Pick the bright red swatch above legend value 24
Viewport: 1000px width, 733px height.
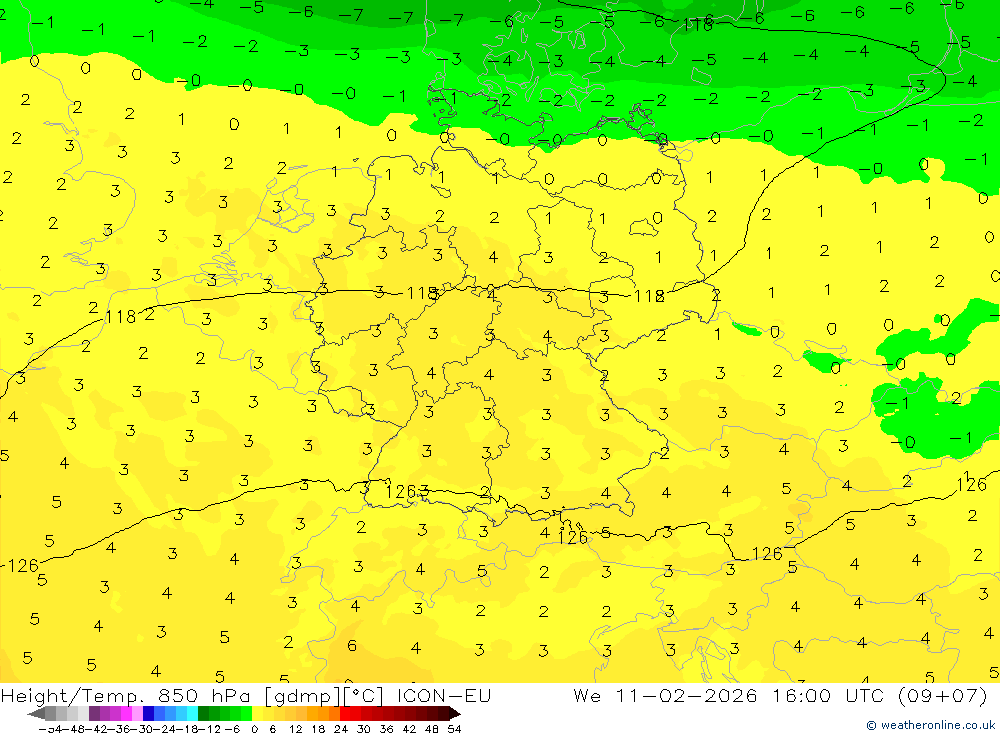[x=345, y=713]
